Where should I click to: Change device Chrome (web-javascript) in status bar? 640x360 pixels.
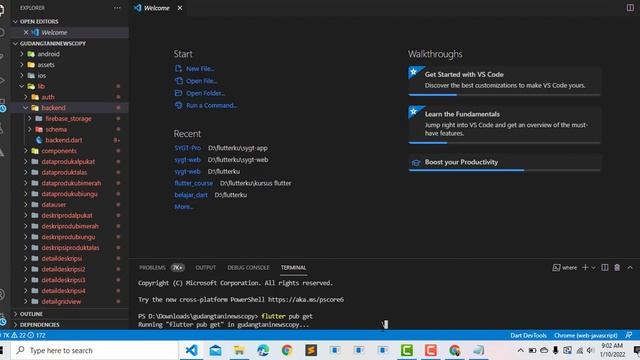point(586,336)
